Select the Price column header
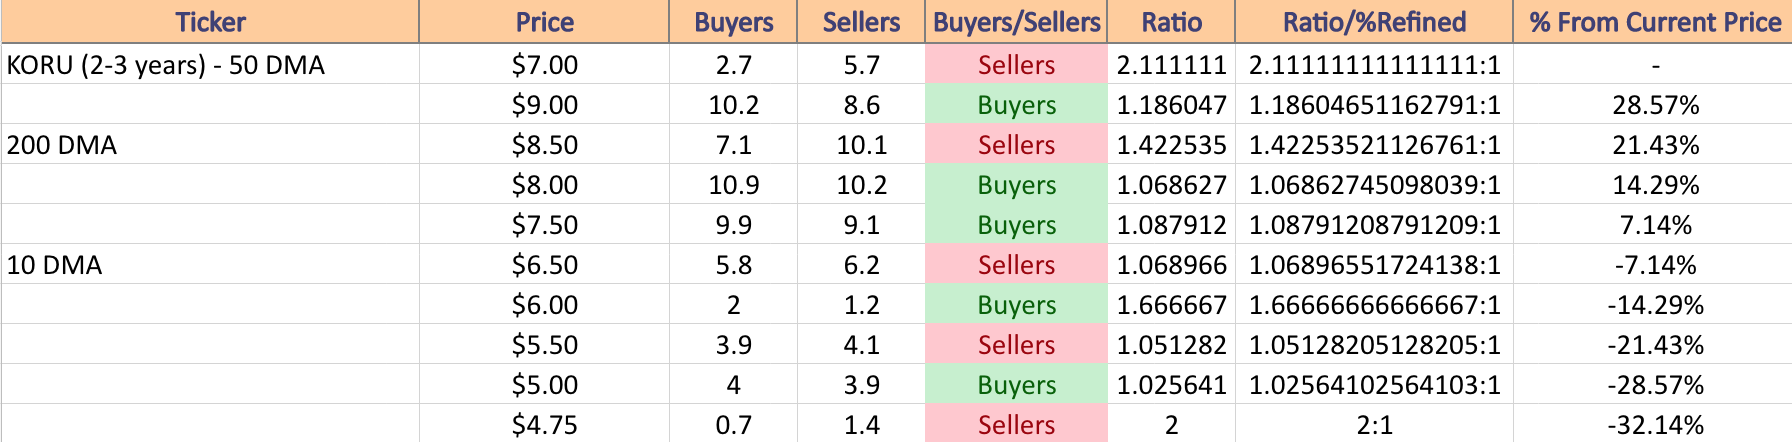This screenshot has width=1792, height=442. (544, 22)
